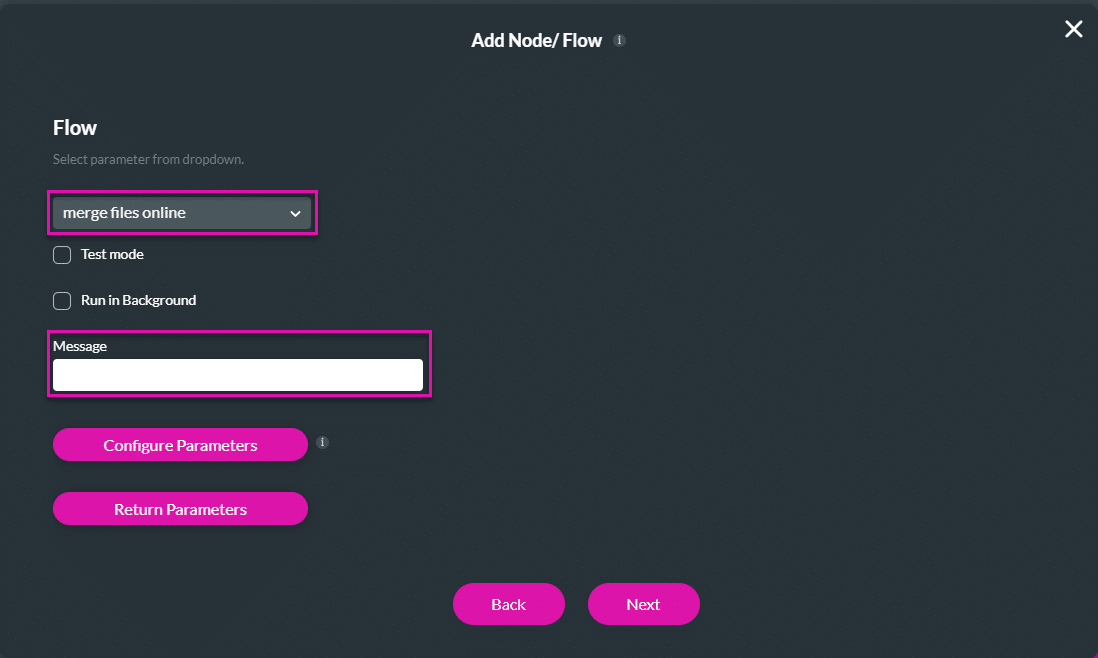Open the Flow selection dropdown
This screenshot has width=1098, height=658.
[x=182, y=213]
